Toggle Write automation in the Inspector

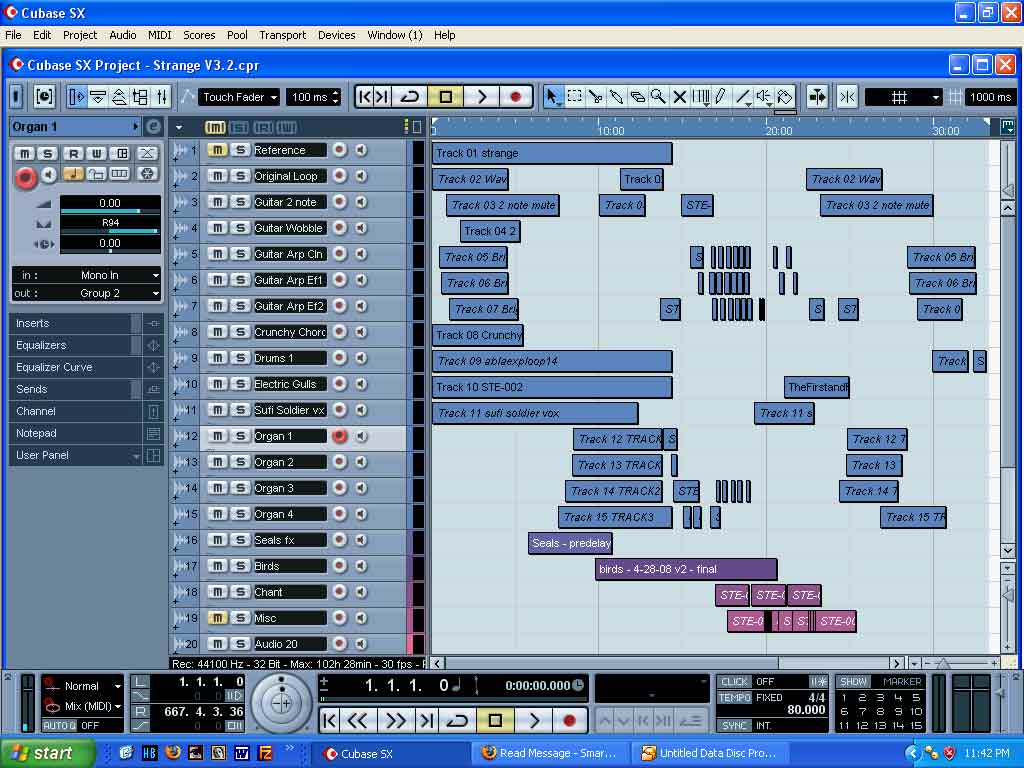tap(97, 153)
